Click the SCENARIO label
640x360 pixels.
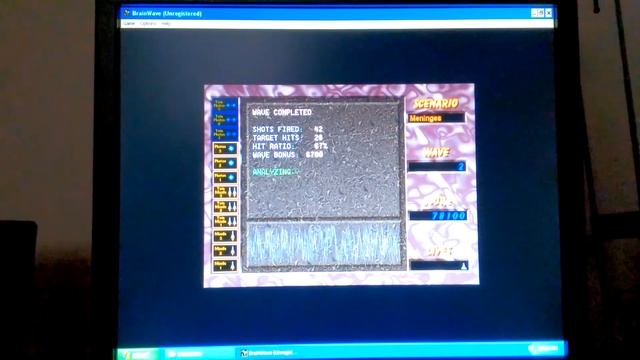436,103
